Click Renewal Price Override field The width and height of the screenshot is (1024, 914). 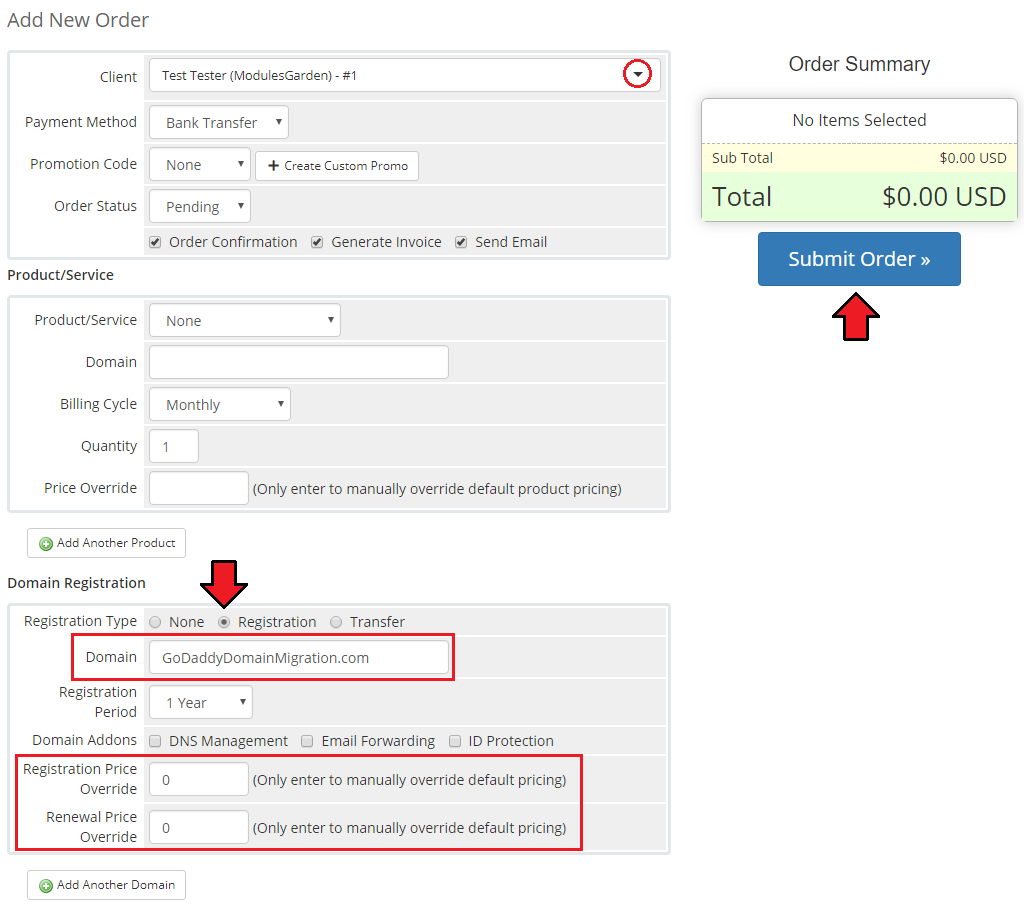pyautogui.click(x=199, y=827)
